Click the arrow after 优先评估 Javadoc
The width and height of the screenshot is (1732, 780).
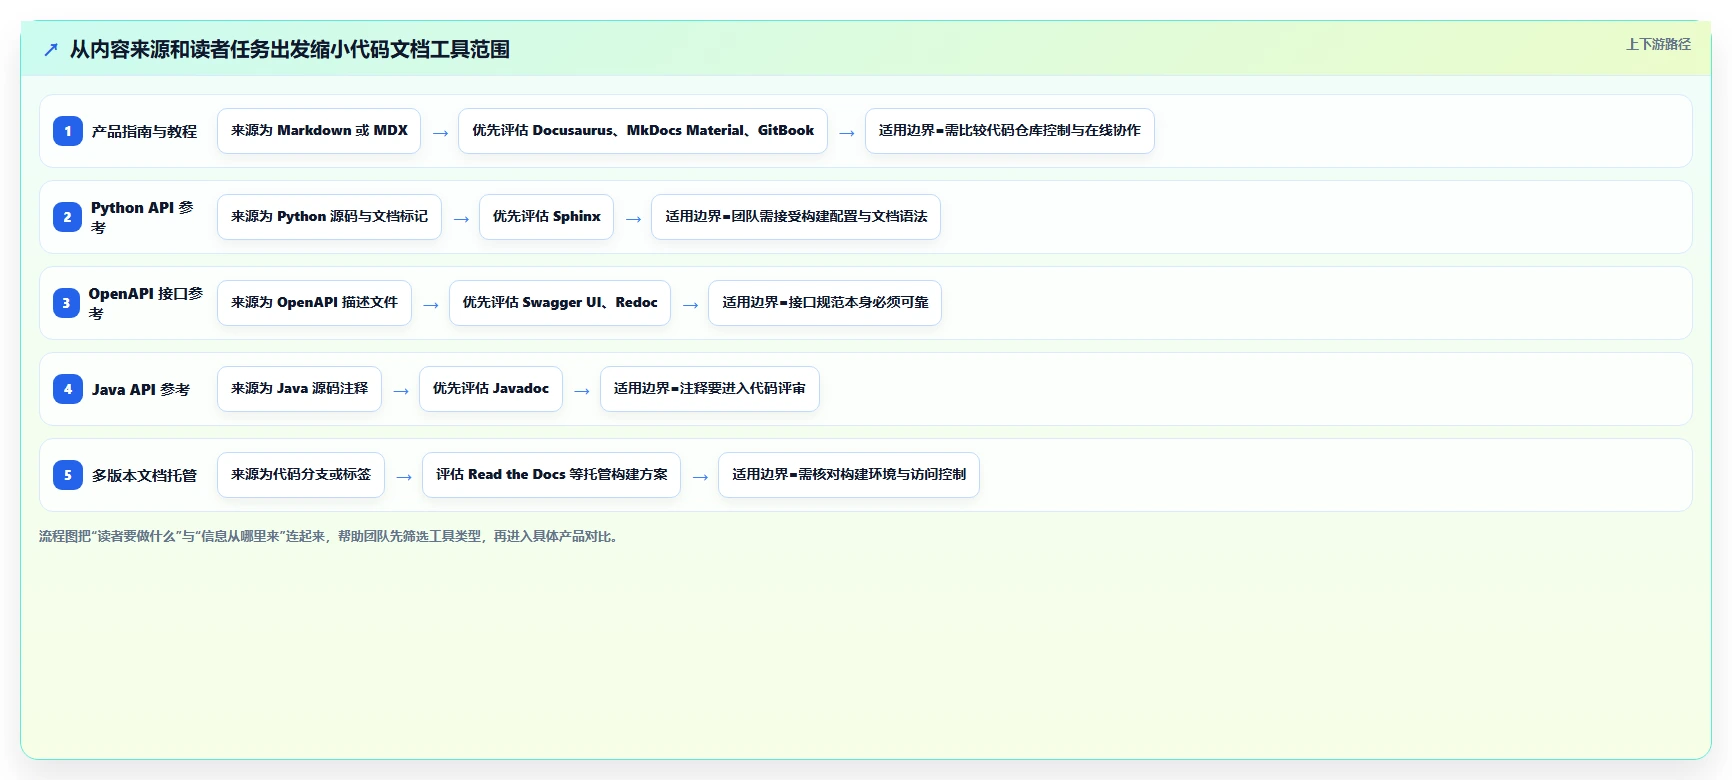coord(582,391)
